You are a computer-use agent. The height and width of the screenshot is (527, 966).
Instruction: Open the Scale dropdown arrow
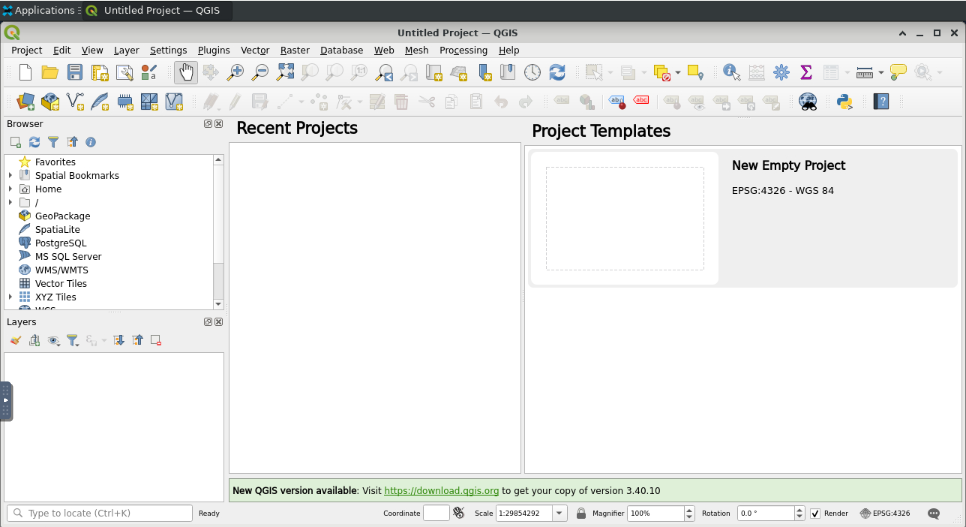click(x=559, y=513)
